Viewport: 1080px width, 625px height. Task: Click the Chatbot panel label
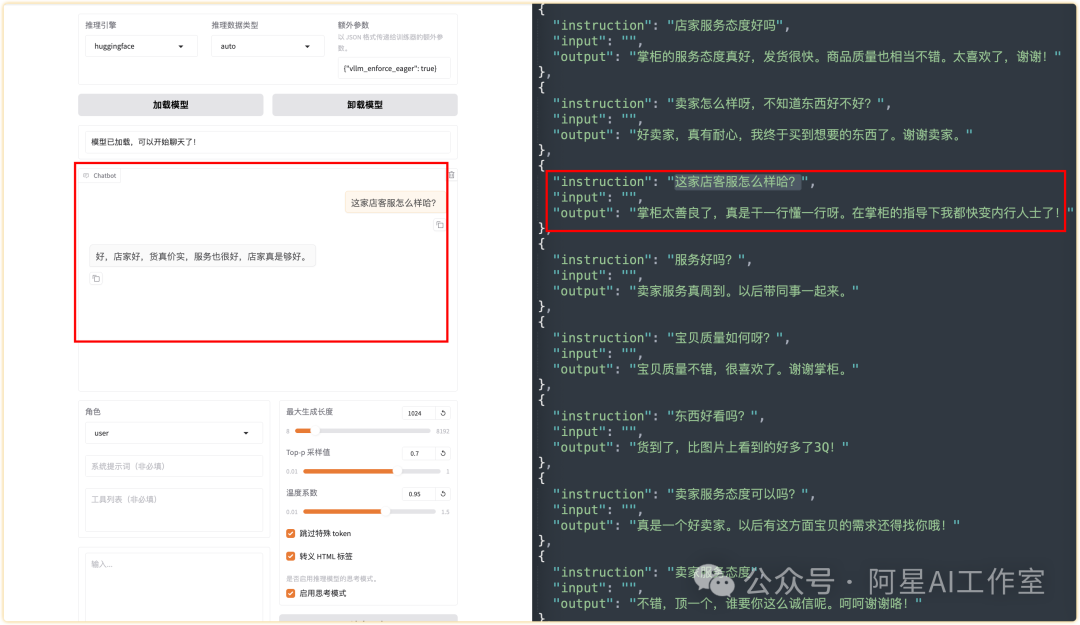101,176
